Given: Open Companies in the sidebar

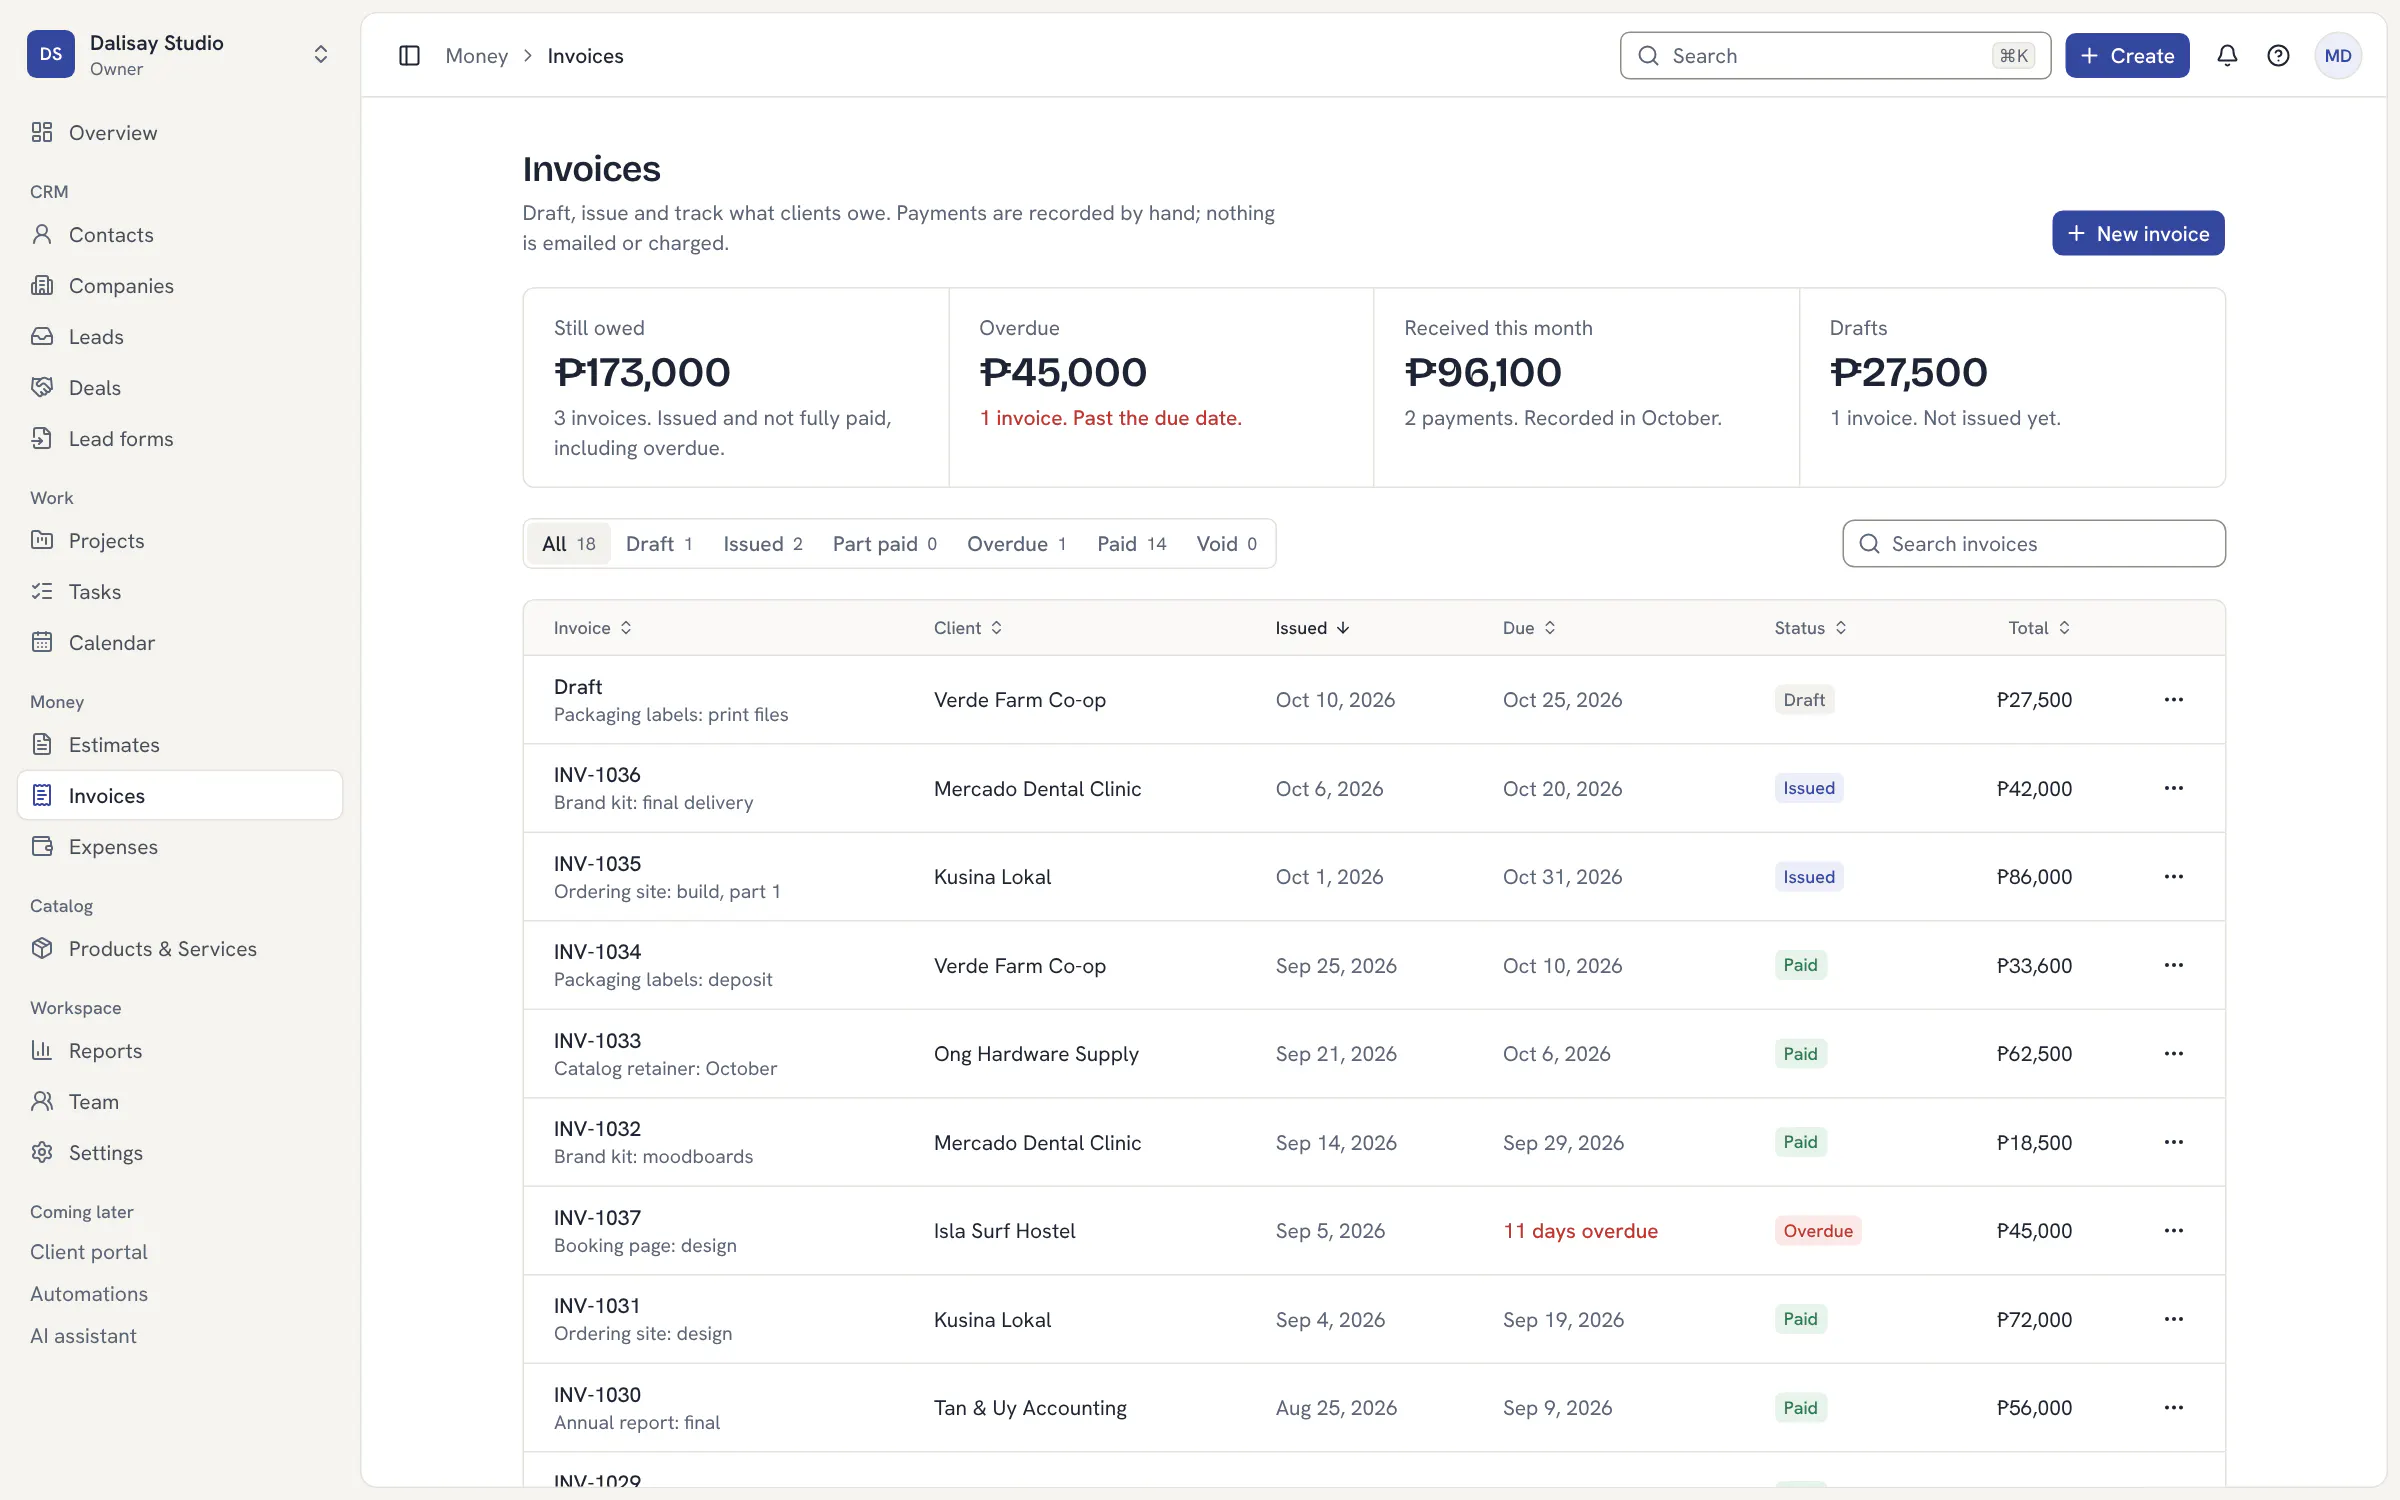Looking at the screenshot, I should (x=180, y=286).
